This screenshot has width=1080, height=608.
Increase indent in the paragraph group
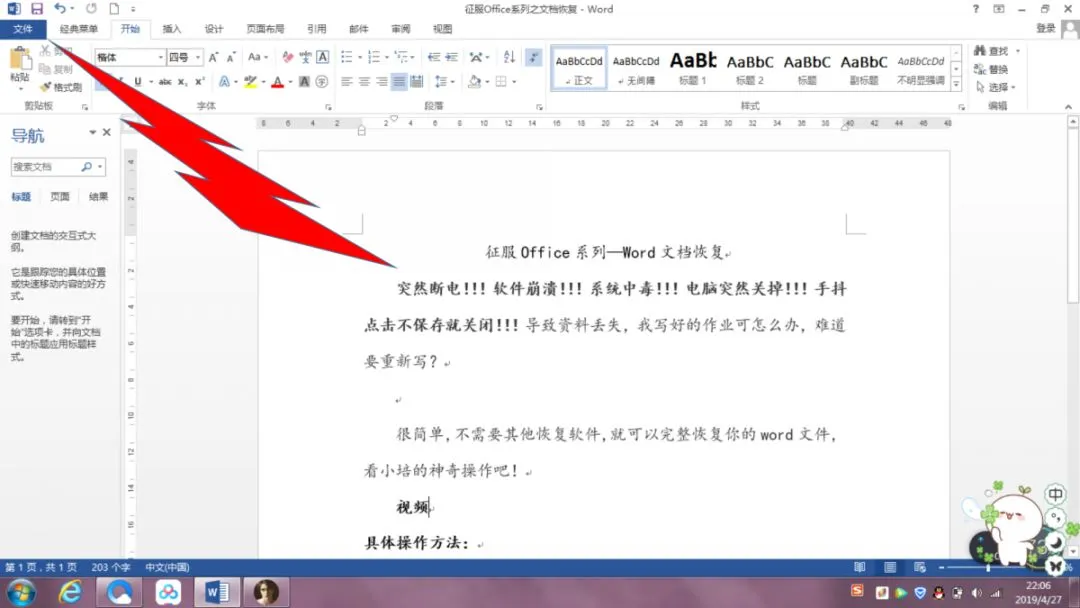pyautogui.click(x=452, y=57)
